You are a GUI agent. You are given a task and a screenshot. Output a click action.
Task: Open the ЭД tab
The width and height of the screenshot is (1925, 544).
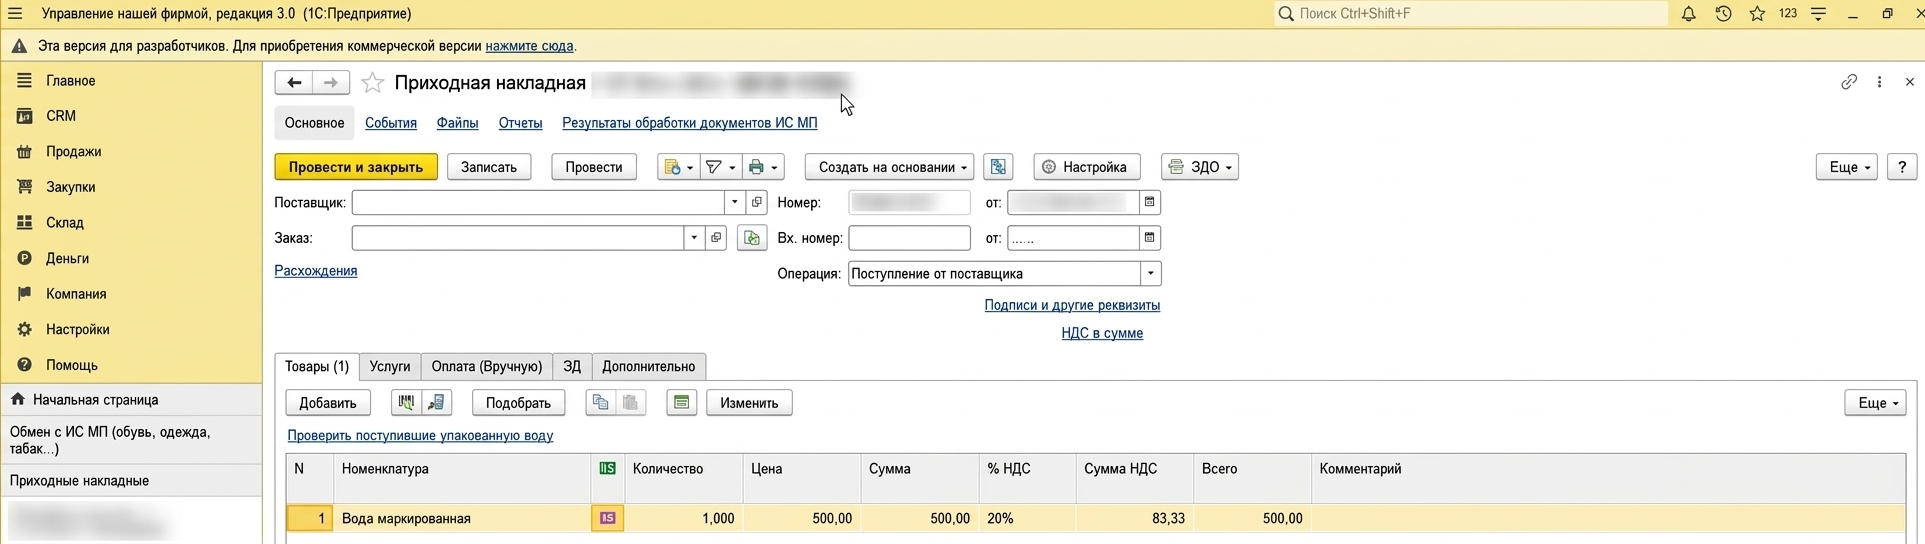572,366
